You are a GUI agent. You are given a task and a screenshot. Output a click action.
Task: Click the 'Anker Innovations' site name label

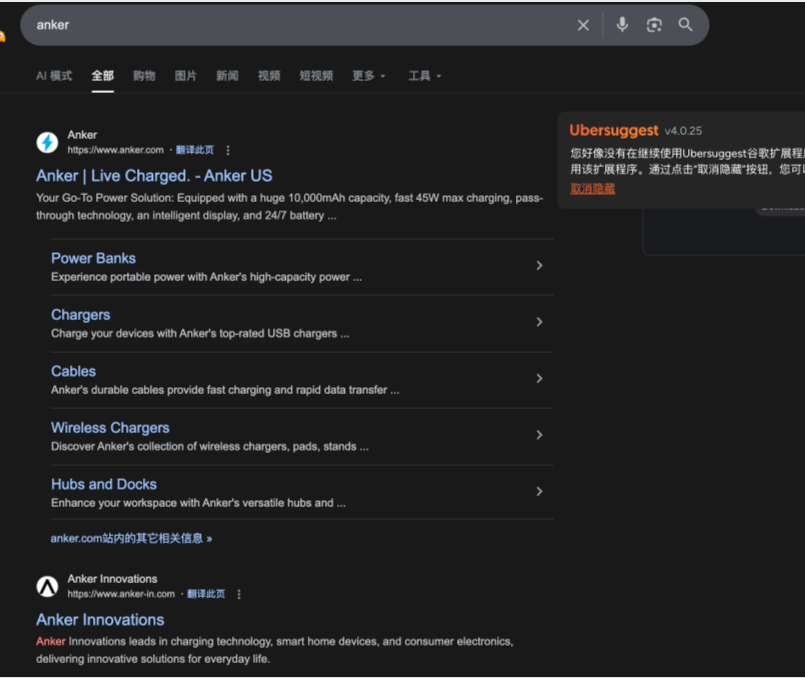tap(112, 579)
